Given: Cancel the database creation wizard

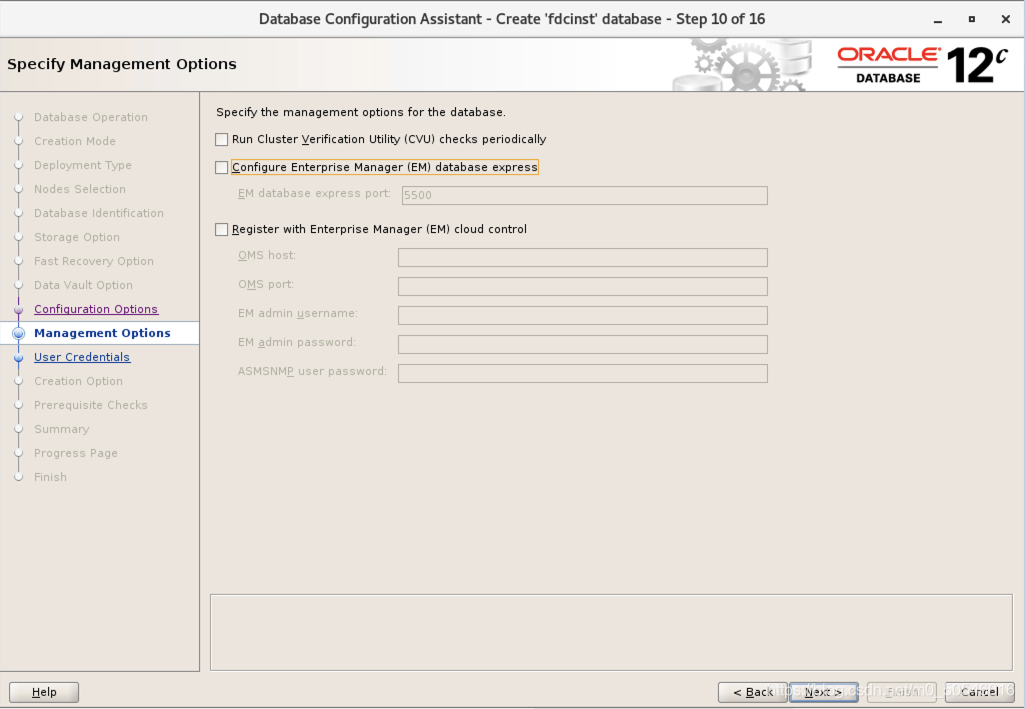Looking at the screenshot, I should pos(979,692).
